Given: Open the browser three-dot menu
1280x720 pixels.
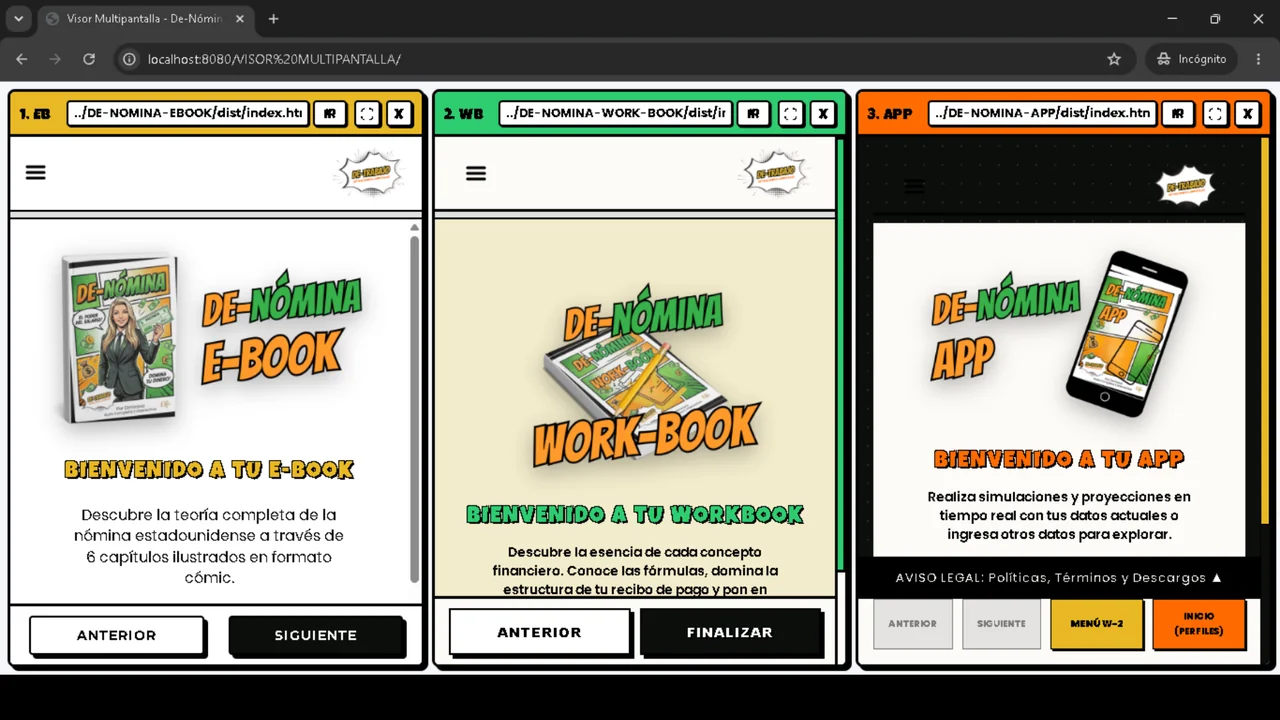Looking at the screenshot, I should click(1259, 59).
